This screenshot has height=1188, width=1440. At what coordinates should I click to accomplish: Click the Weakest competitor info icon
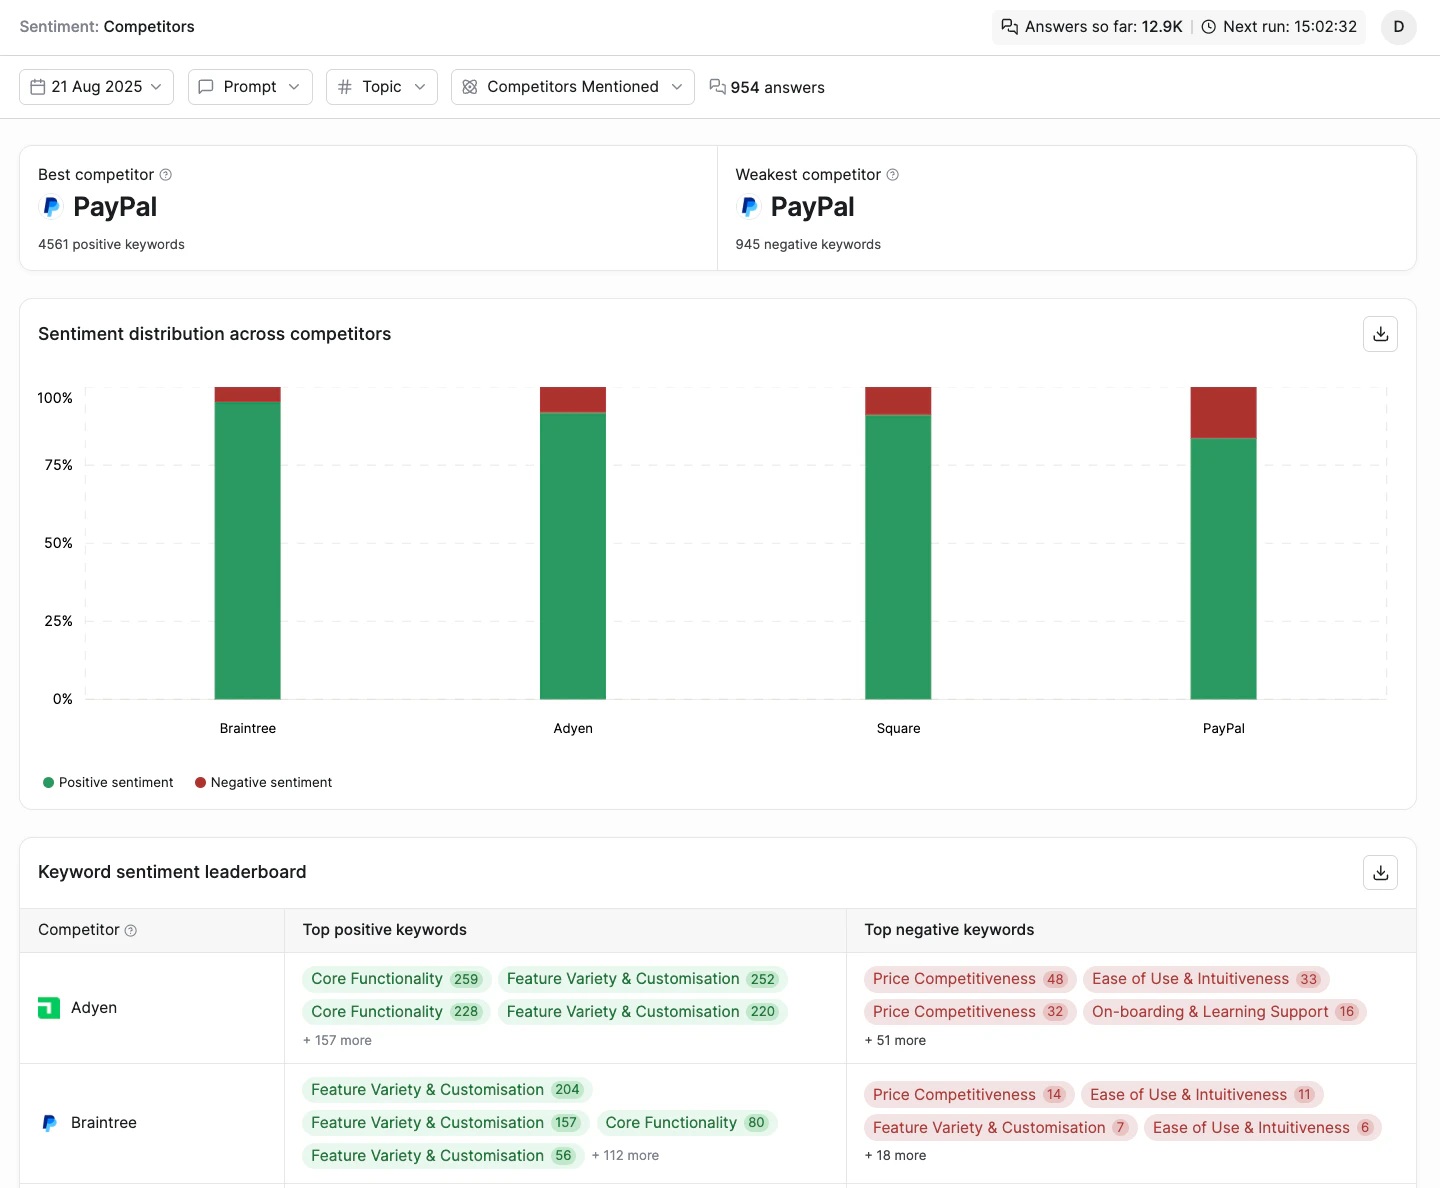(x=893, y=175)
